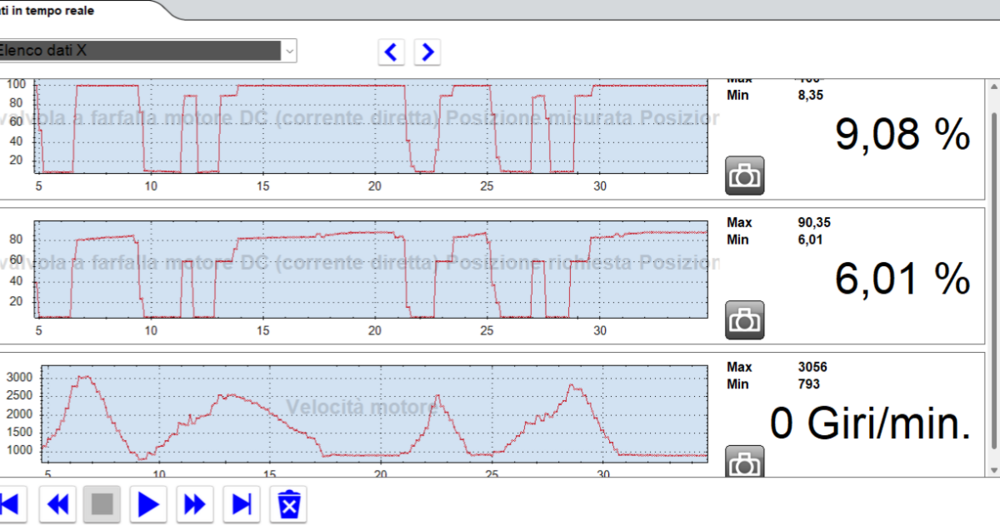Capture snapshot of measured throttle position graph
Image resolution: width=1000 pixels, height=530 pixels.
(x=744, y=175)
